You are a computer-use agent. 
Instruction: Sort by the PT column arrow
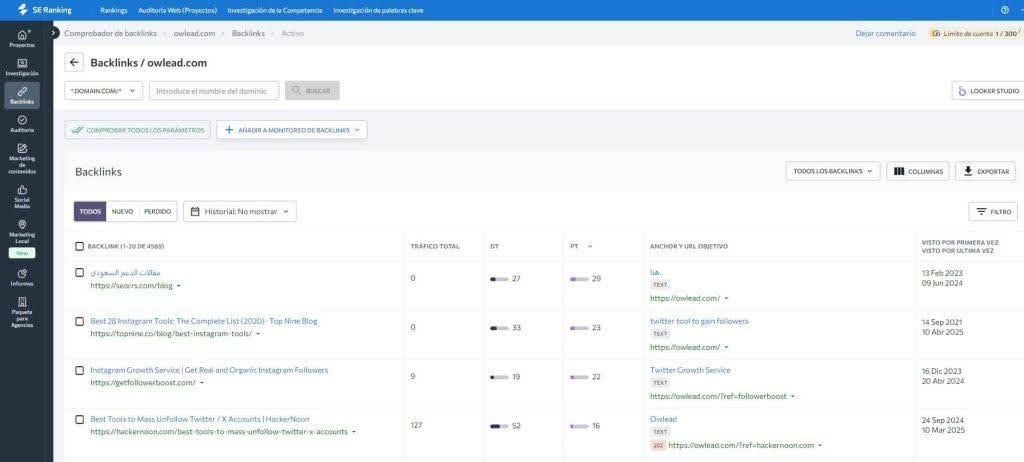[x=590, y=246]
